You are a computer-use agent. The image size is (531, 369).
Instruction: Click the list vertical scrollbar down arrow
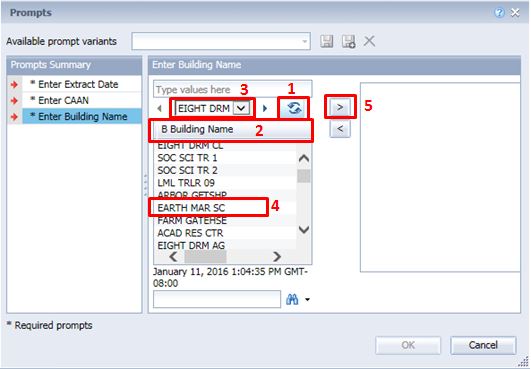(304, 230)
